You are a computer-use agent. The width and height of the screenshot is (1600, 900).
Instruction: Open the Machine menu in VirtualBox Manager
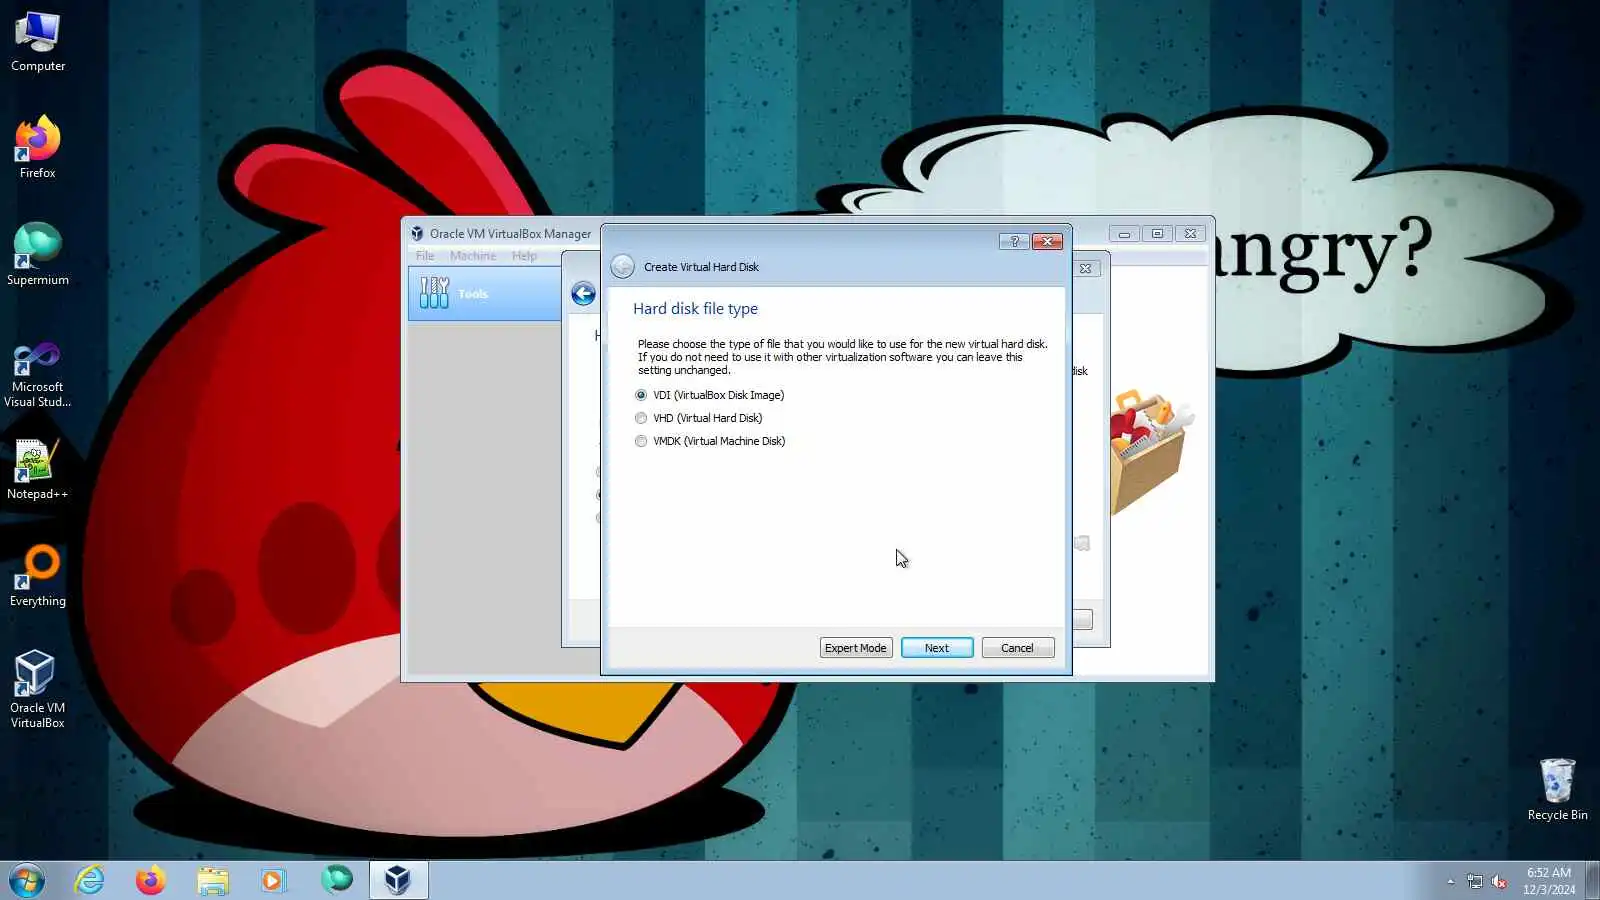pos(473,256)
